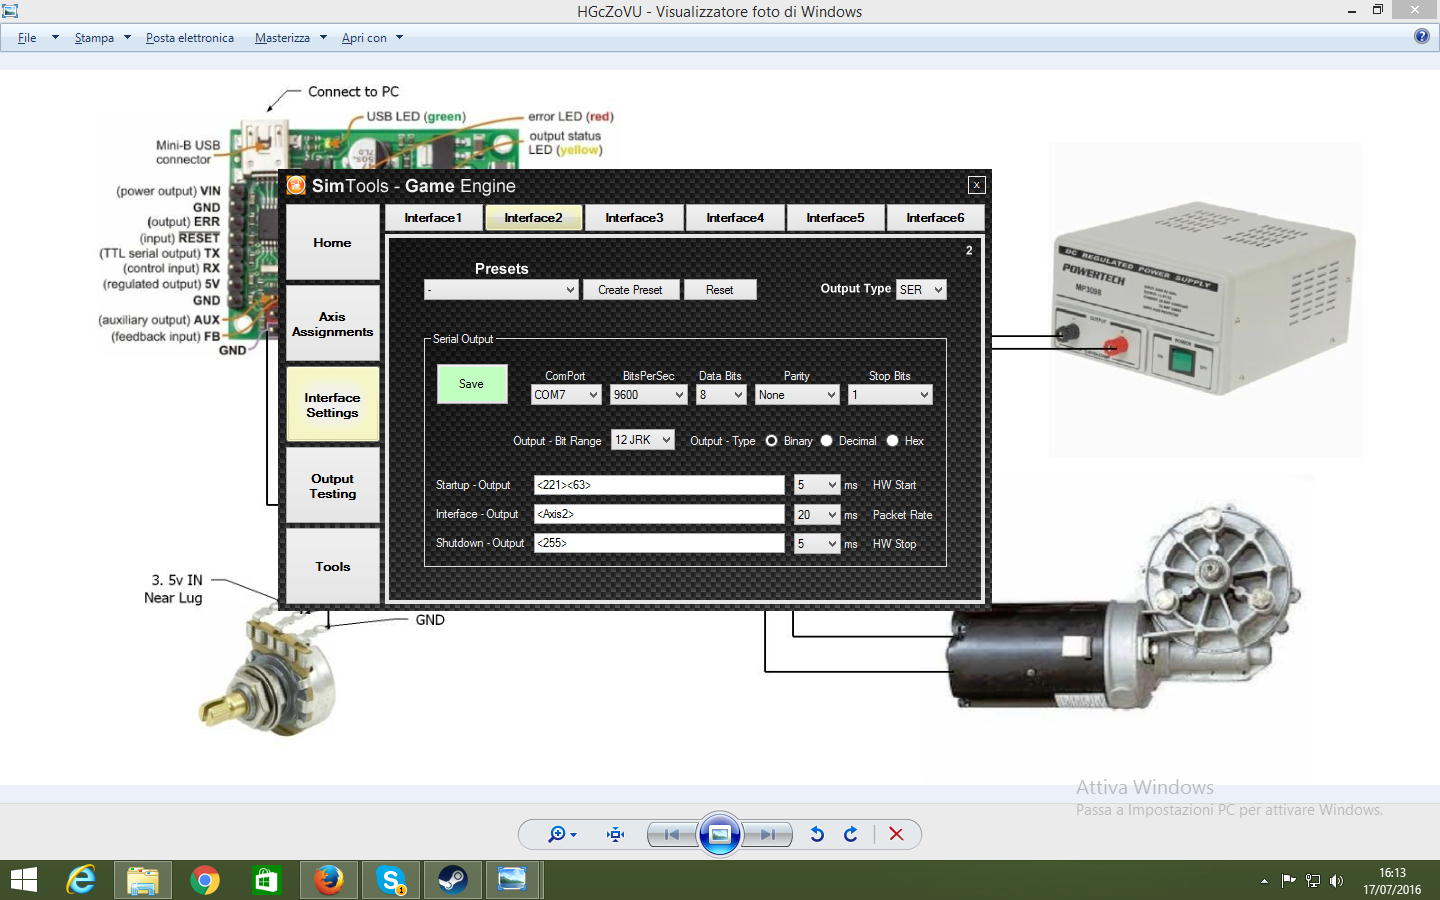Open HW Stop ms dropdown
The image size is (1440, 900).
[x=817, y=543]
